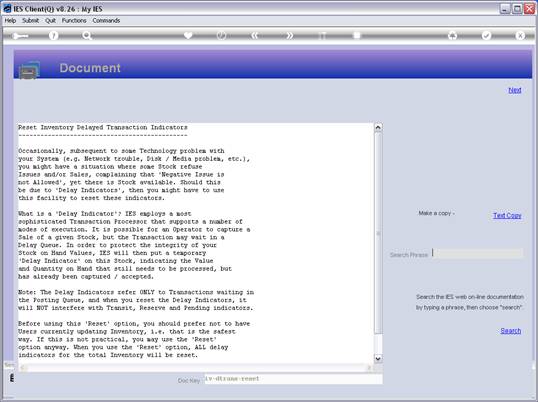Click the key icon in the toolbar

coord(20,36)
